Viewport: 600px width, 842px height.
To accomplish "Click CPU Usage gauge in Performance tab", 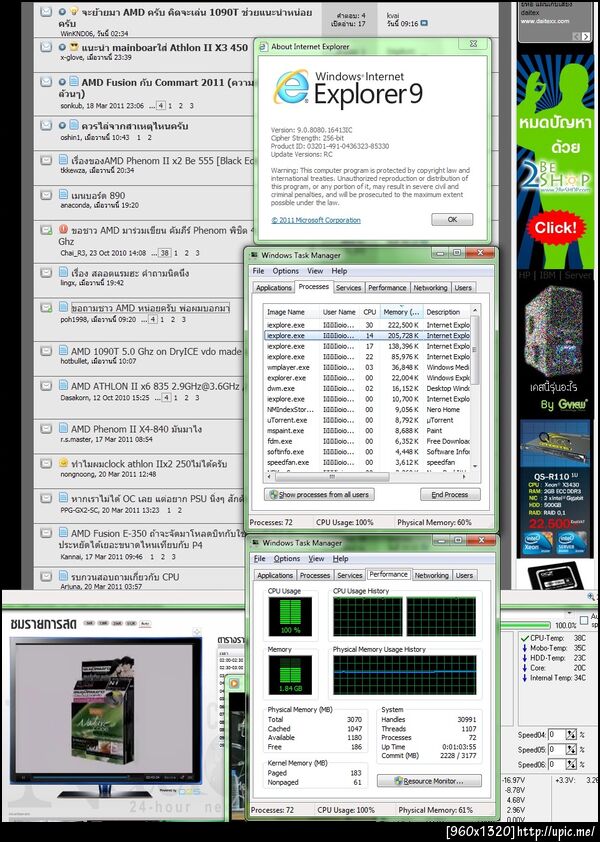I will pyautogui.click(x=290, y=617).
